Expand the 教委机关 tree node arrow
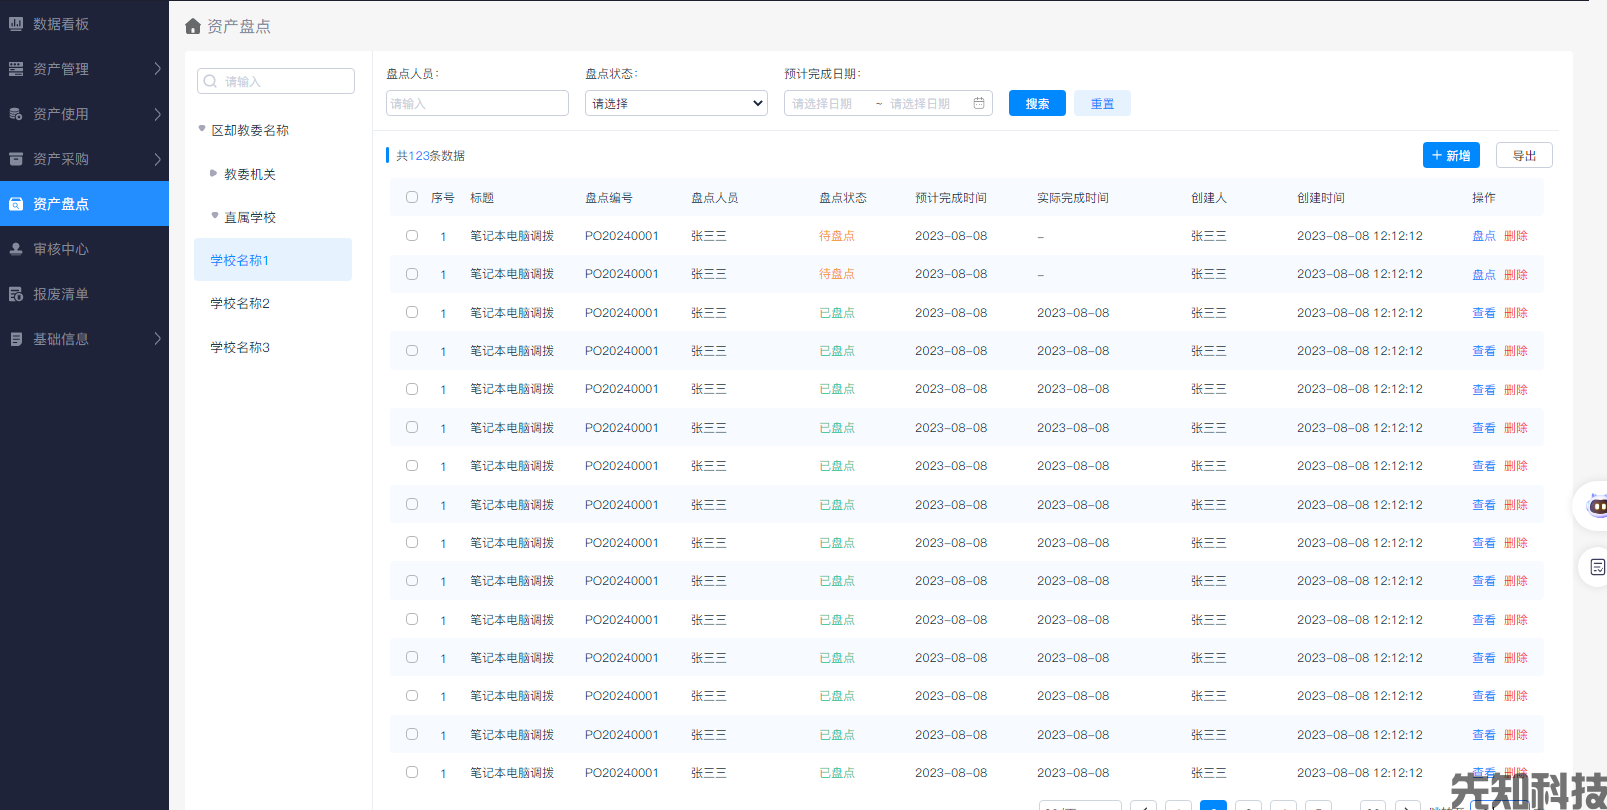 213,173
